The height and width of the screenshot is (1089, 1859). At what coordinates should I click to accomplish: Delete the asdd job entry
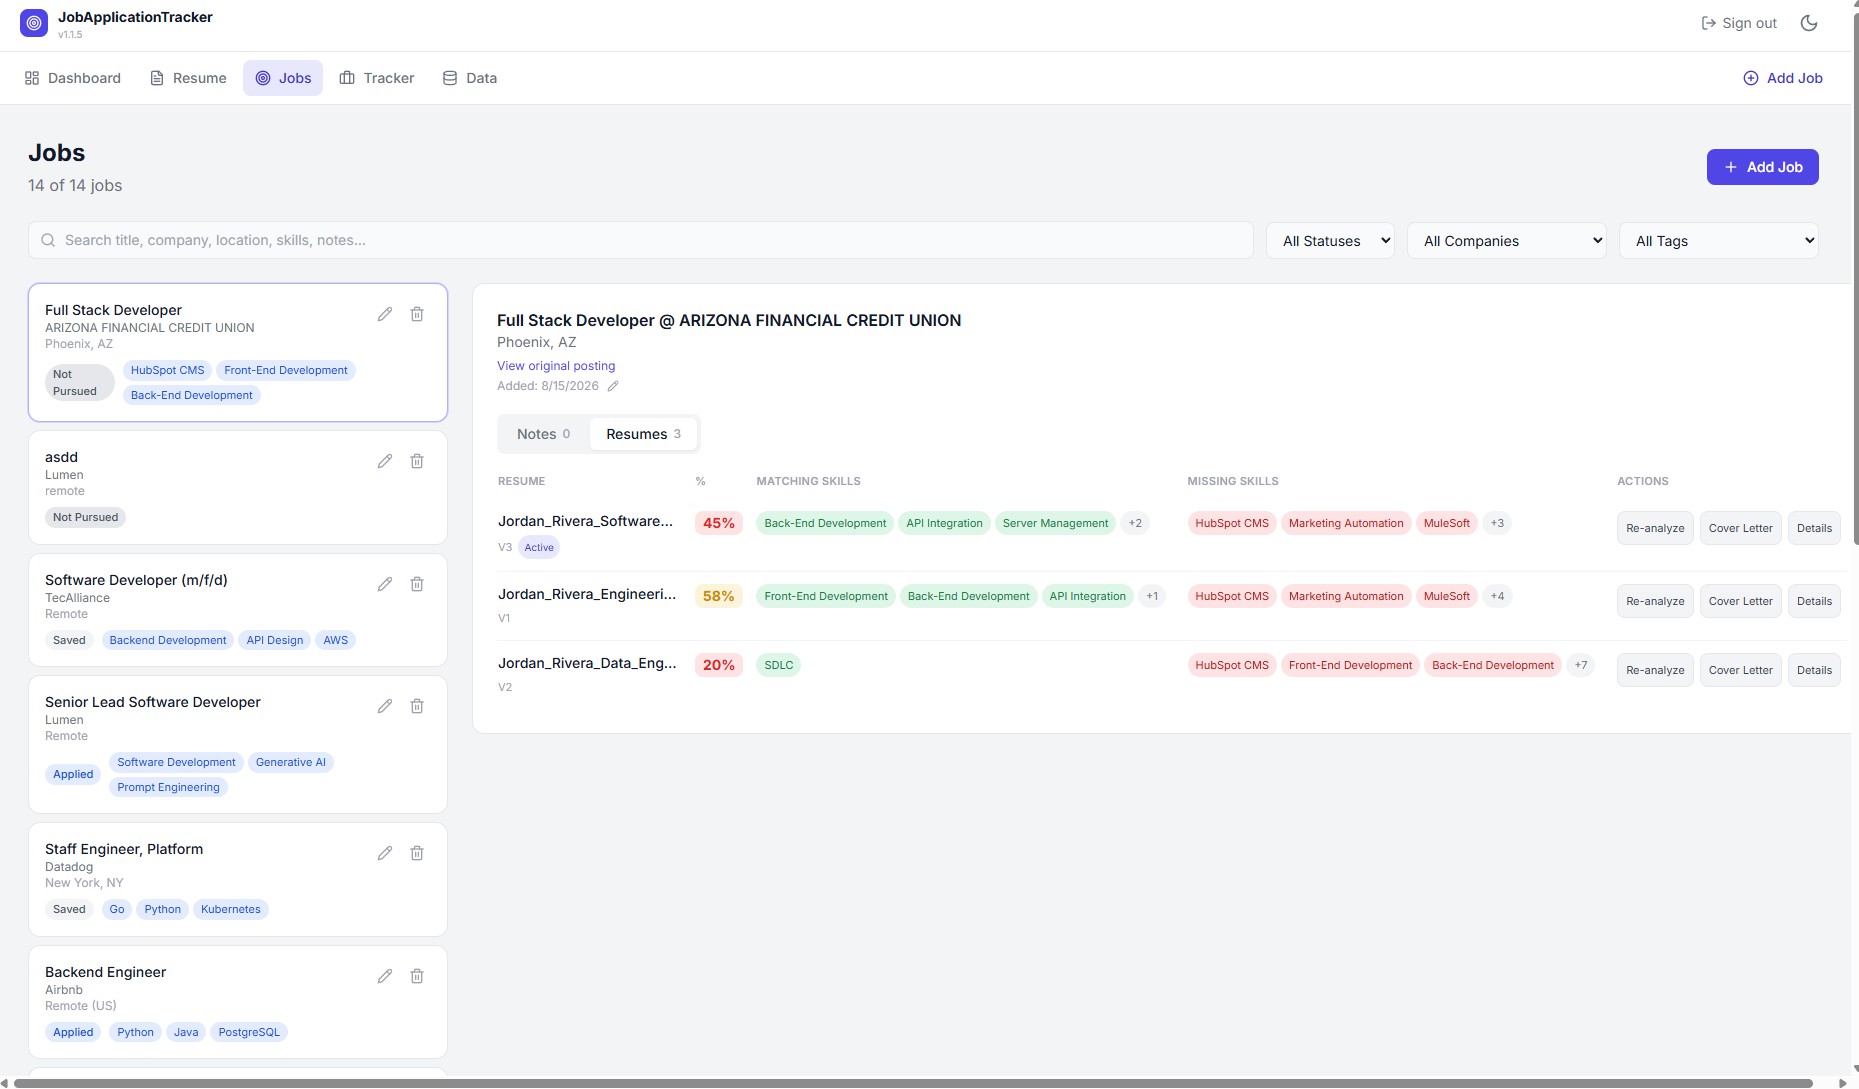point(417,461)
